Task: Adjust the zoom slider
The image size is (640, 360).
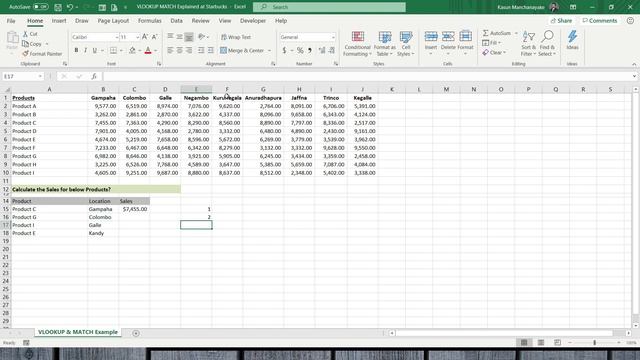Action: 594,343
